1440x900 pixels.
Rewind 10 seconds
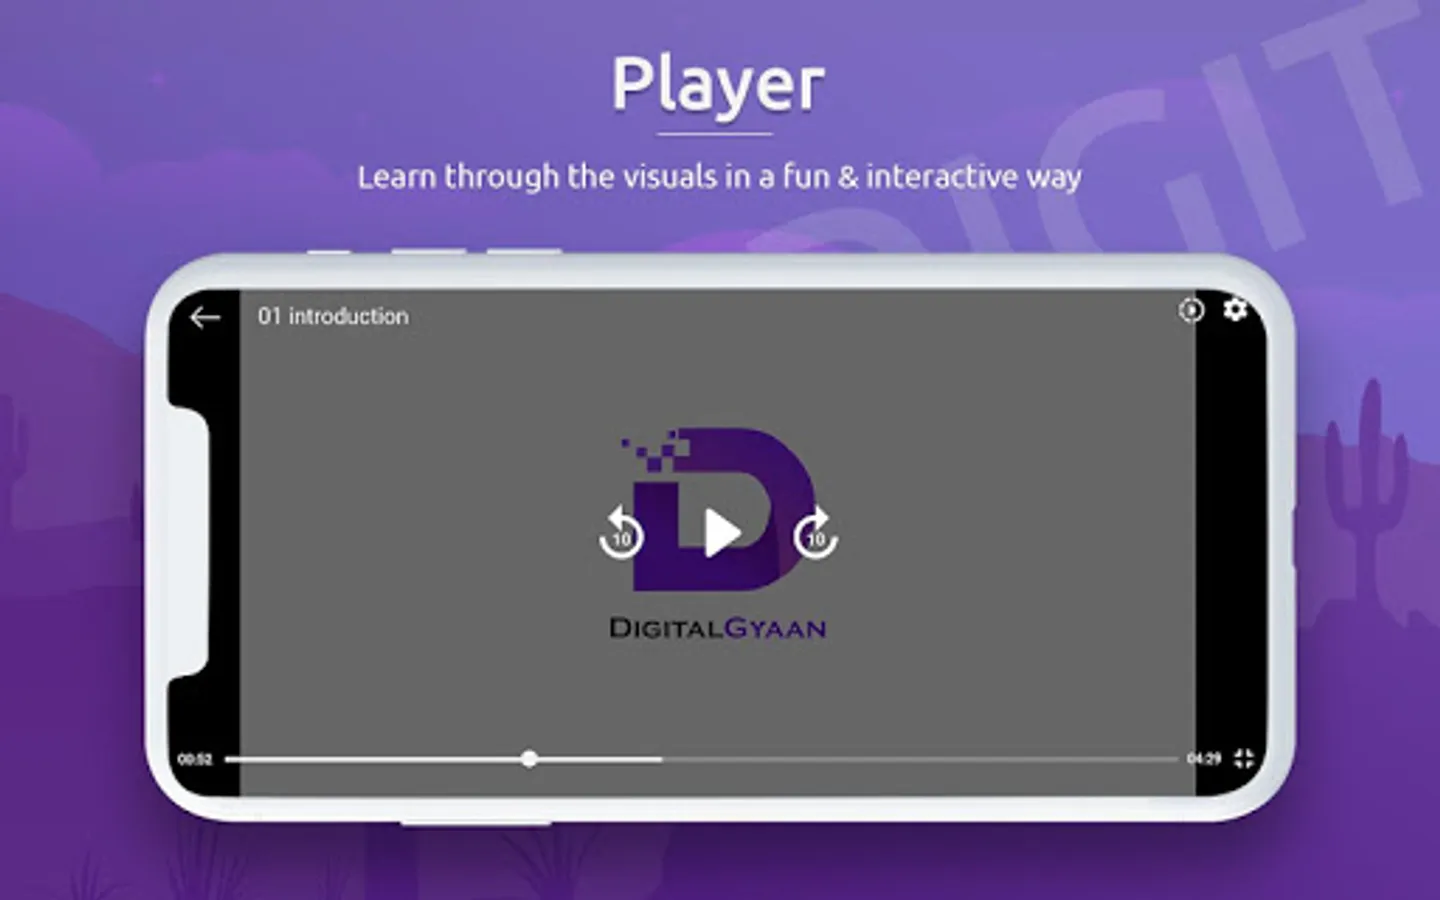click(x=621, y=533)
